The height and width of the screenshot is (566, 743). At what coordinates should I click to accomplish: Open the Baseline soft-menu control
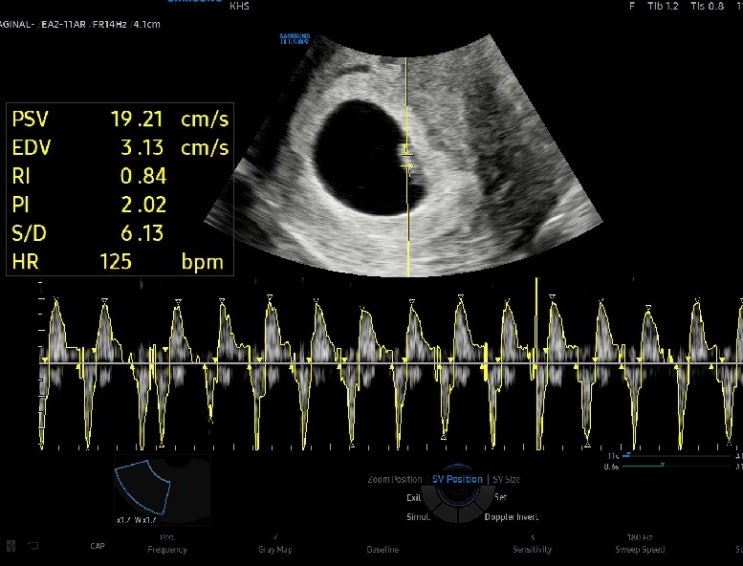pyautogui.click(x=382, y=549)
